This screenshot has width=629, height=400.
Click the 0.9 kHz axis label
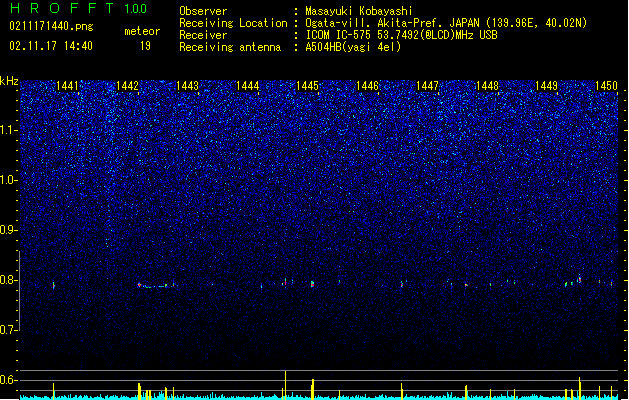coord(8,230)
